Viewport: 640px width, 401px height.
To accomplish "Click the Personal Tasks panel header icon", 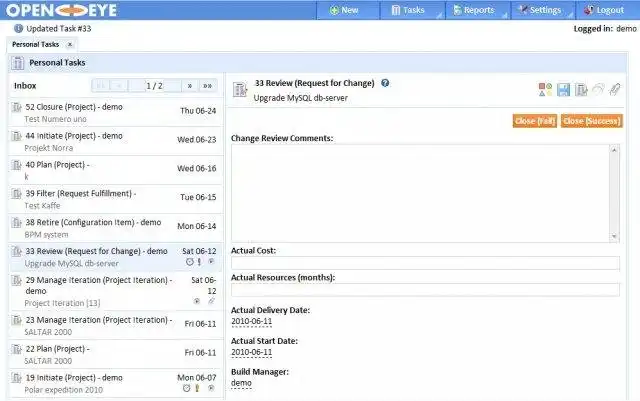I will tap(18, 63).
